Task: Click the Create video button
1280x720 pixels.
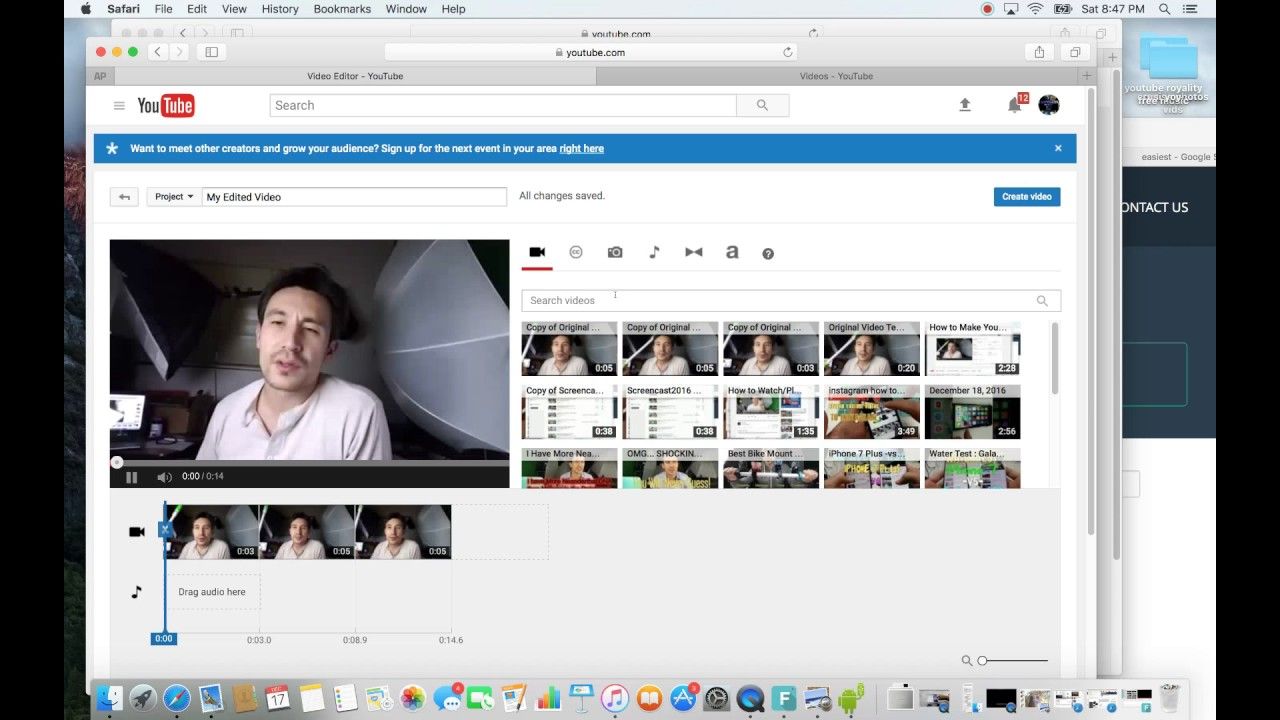Action: pos(1027,197)
